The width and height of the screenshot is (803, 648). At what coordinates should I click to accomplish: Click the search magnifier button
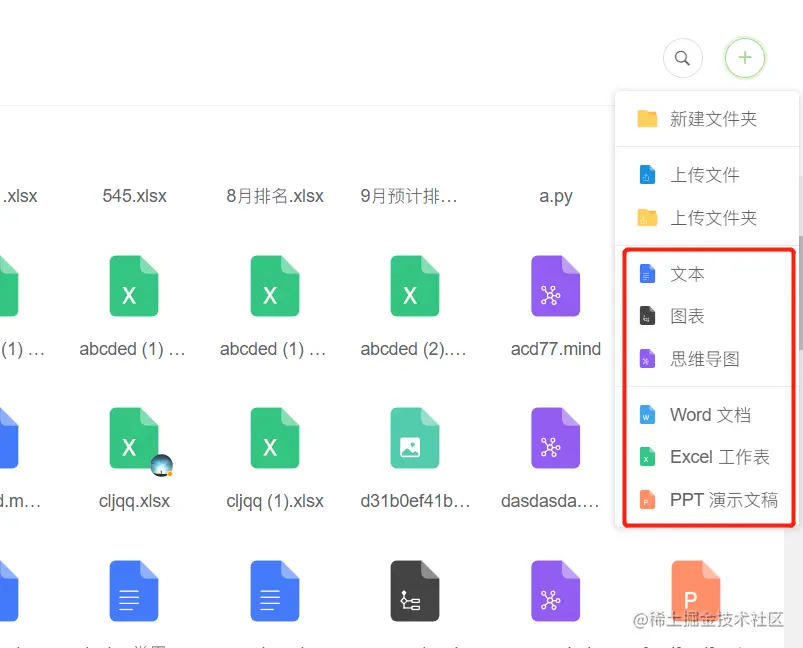682,58
